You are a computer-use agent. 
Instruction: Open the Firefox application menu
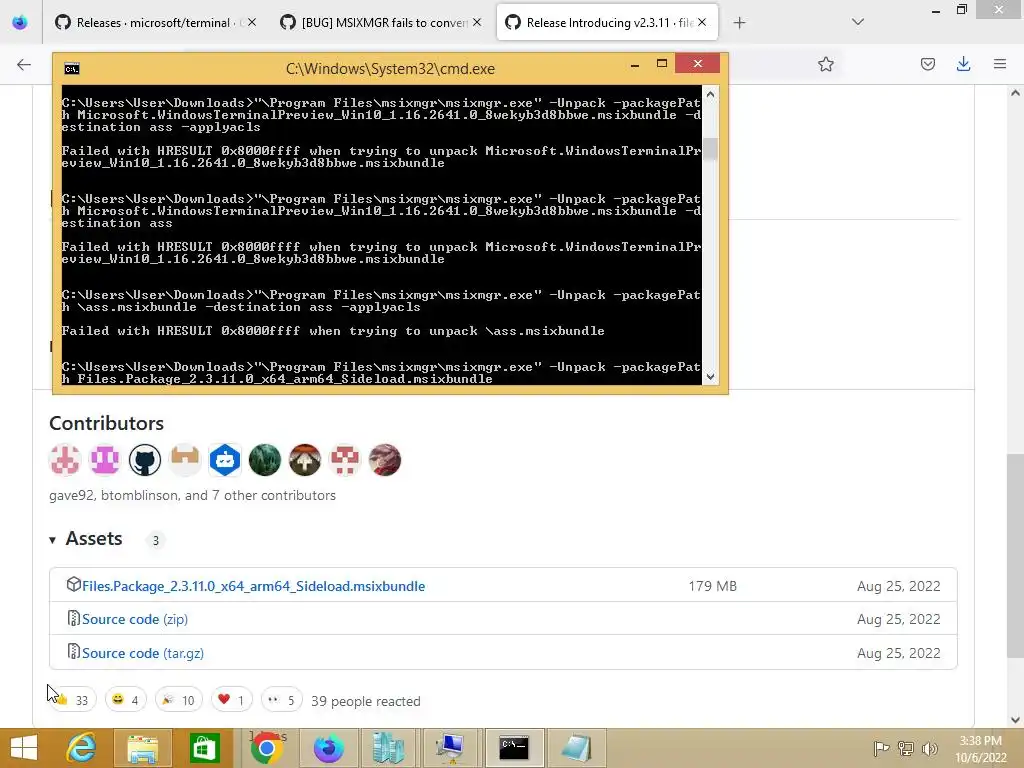click(x=1000, y=64)
